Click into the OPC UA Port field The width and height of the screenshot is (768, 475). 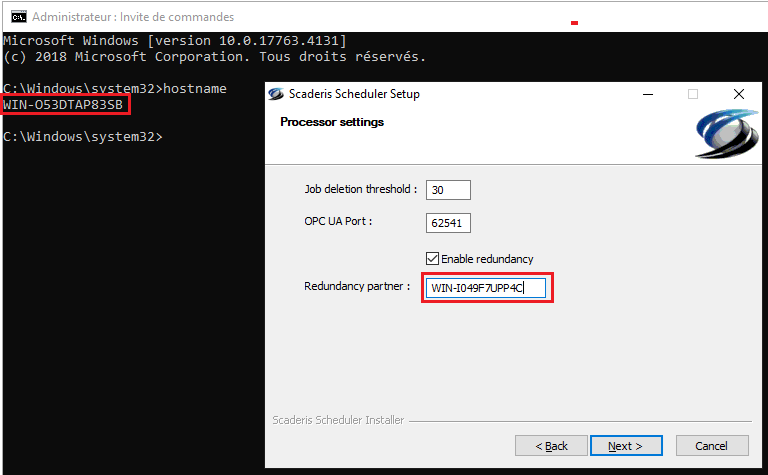point(447,223)
